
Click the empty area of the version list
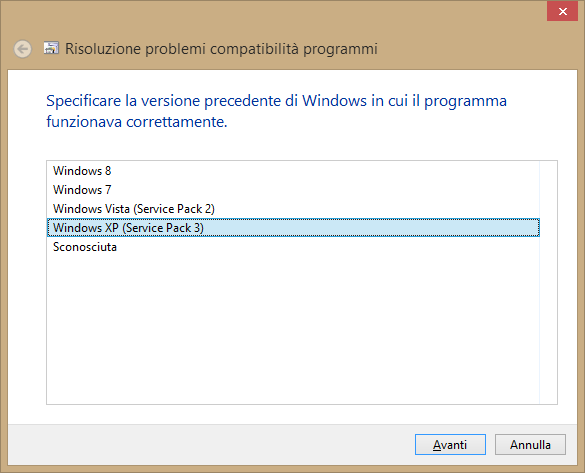[x=293, y=330]
